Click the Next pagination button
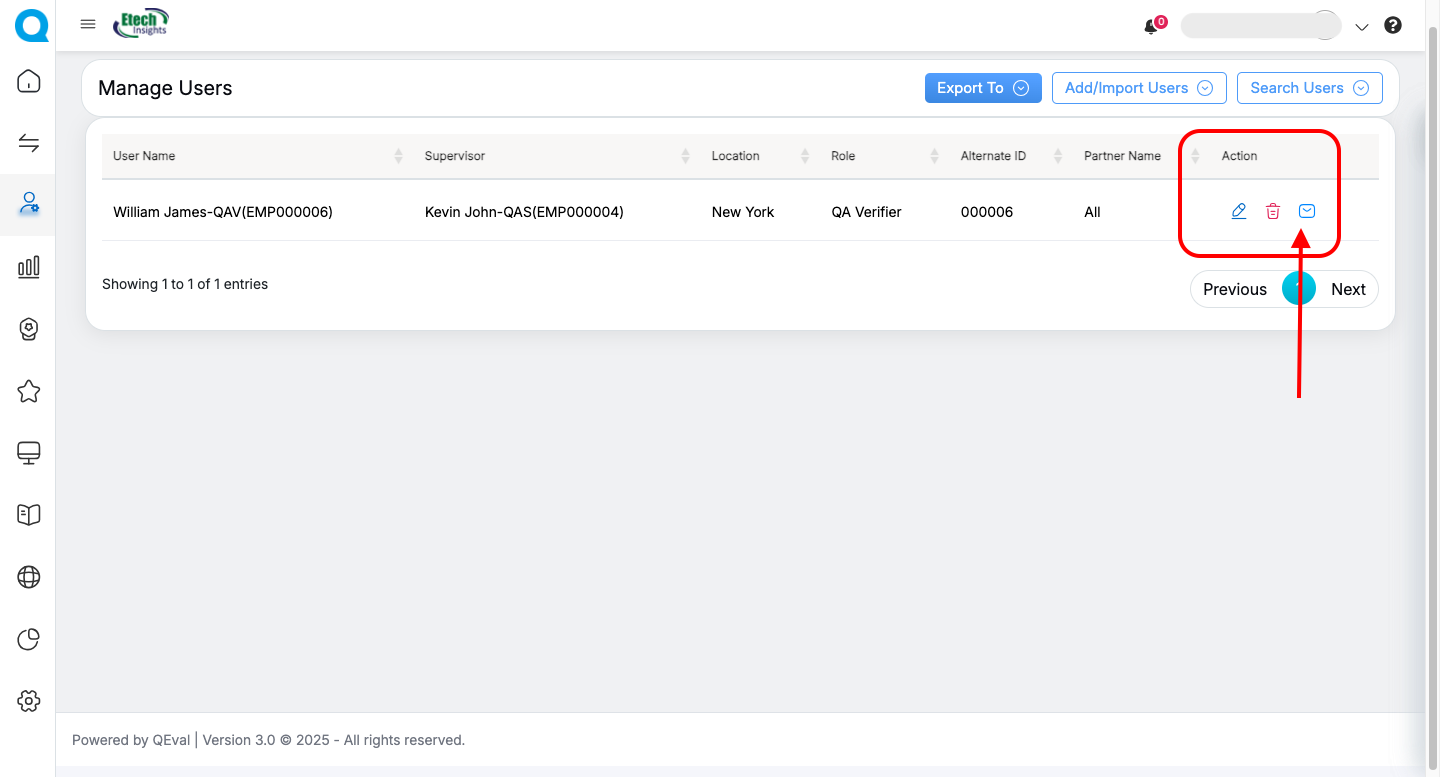Screen dimensions: 1440x777 pyautogui.click(x=1347, y=289)
